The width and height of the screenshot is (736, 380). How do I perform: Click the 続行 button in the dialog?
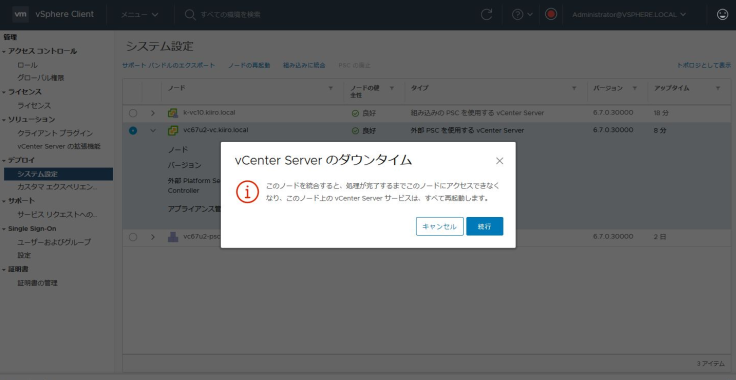pos(484,226)
